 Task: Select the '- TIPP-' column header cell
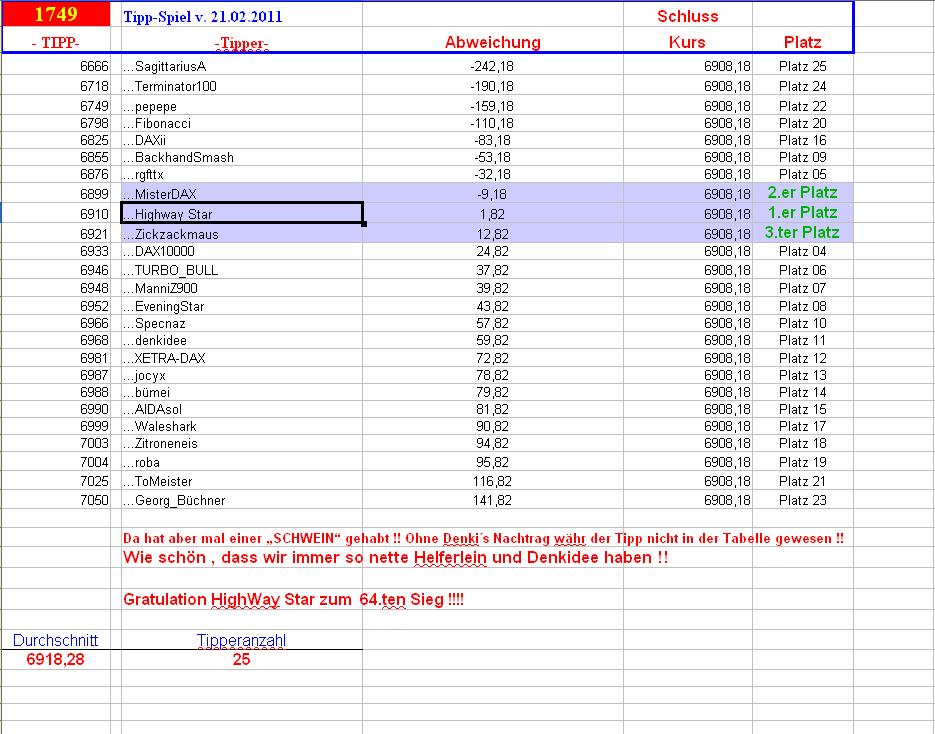(56, 42)
